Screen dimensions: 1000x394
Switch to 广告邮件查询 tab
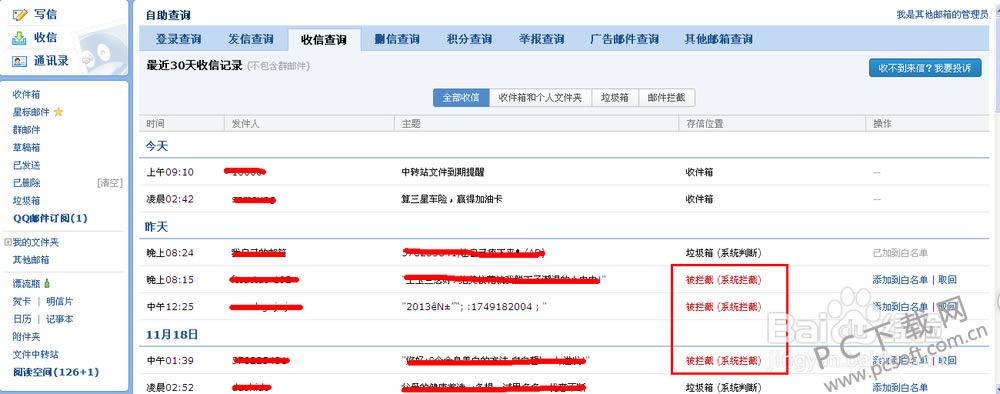[624, 40]
